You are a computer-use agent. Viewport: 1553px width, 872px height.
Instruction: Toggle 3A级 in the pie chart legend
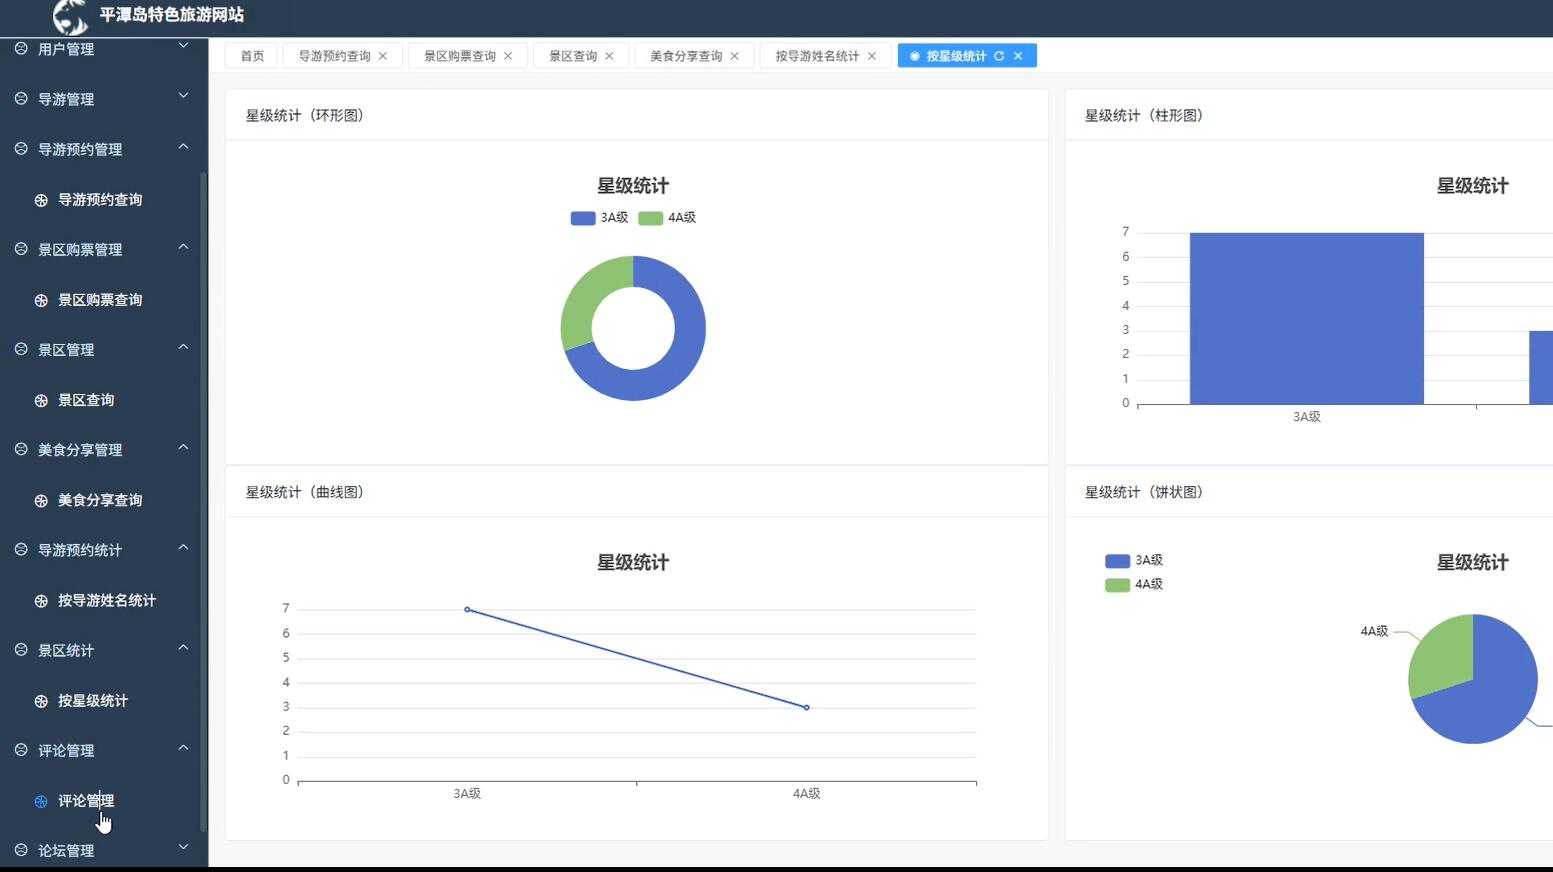coord(1134,561)
